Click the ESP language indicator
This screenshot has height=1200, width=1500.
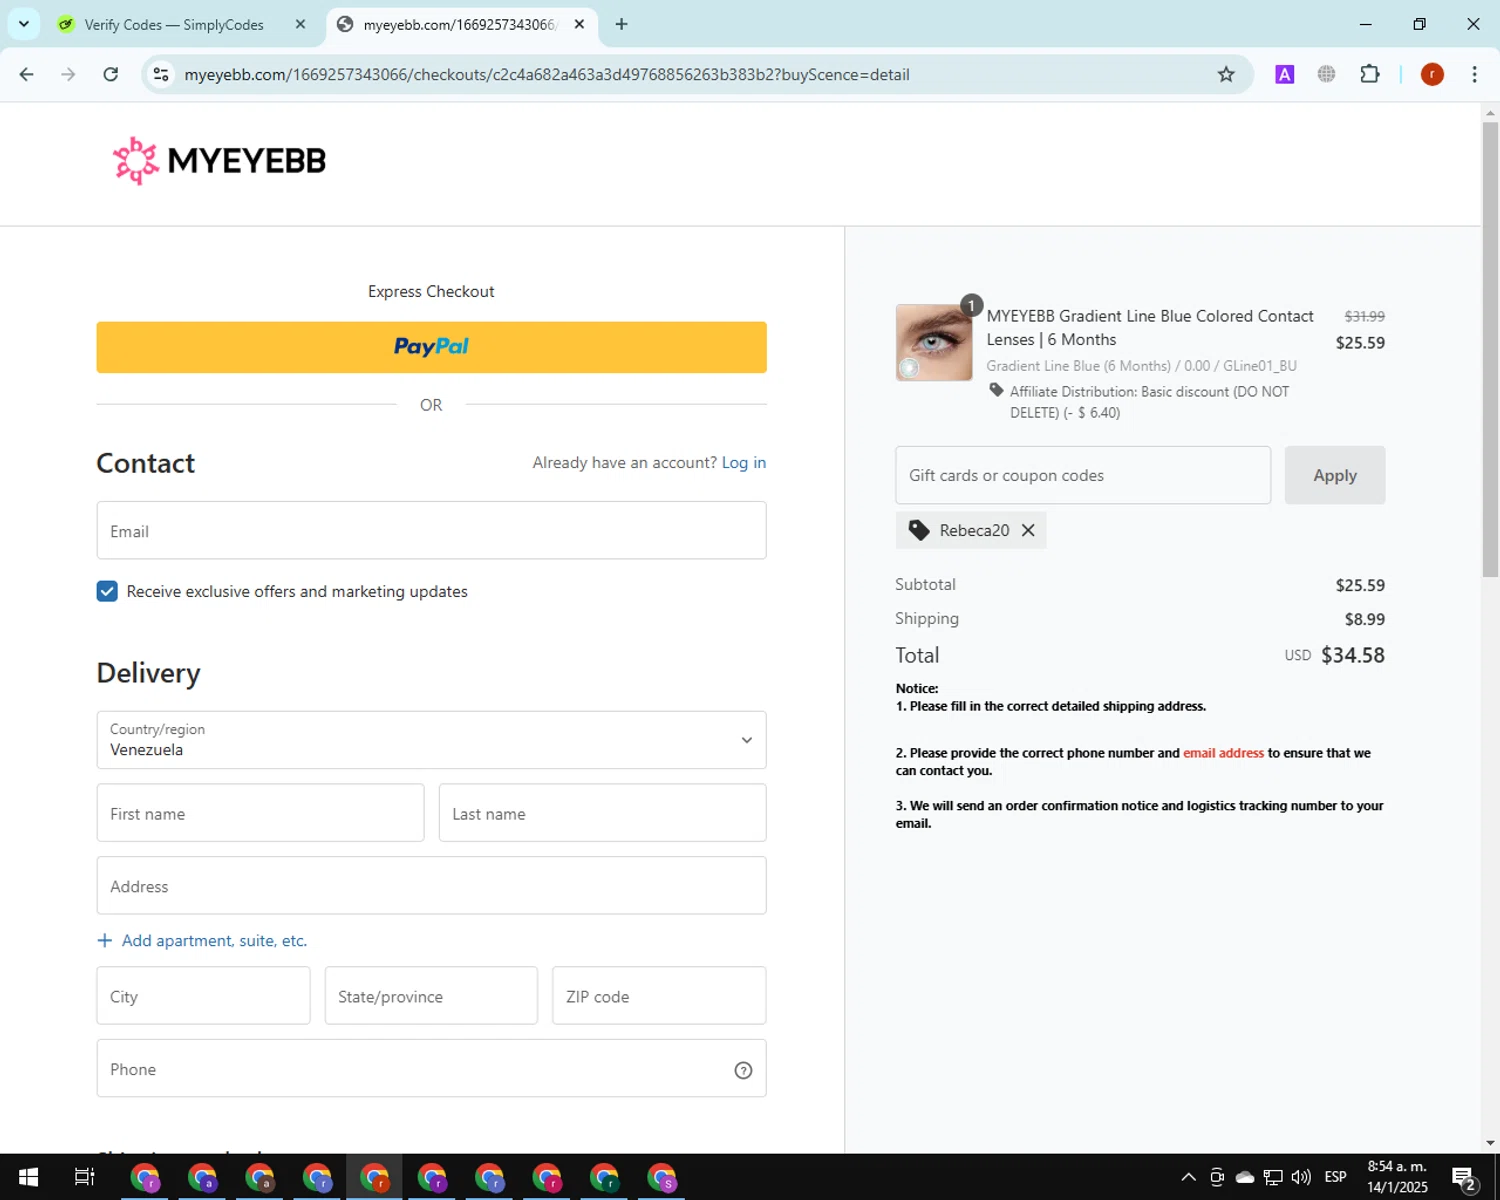(x=1335, y=1177)
